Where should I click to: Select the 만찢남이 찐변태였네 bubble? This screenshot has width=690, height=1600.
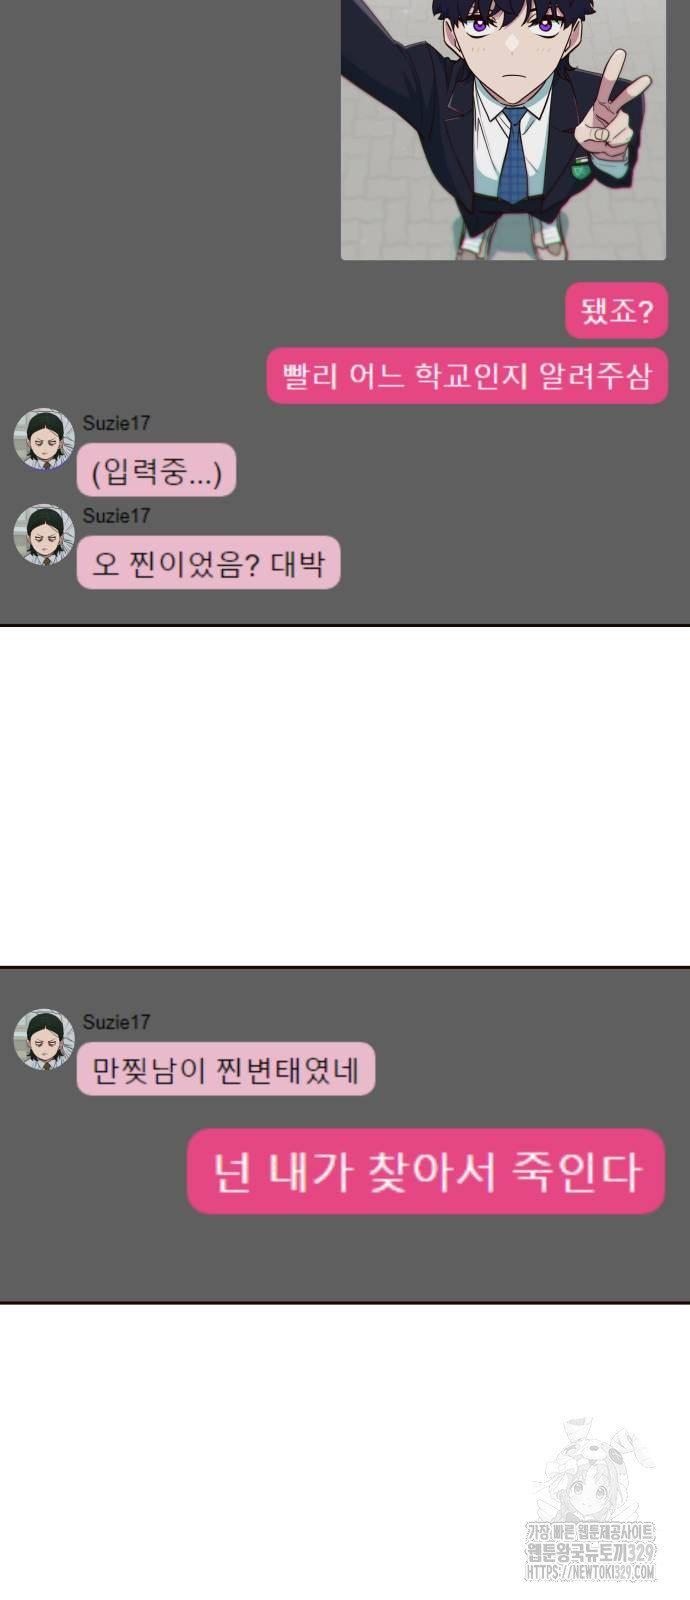coord(225,1069)
